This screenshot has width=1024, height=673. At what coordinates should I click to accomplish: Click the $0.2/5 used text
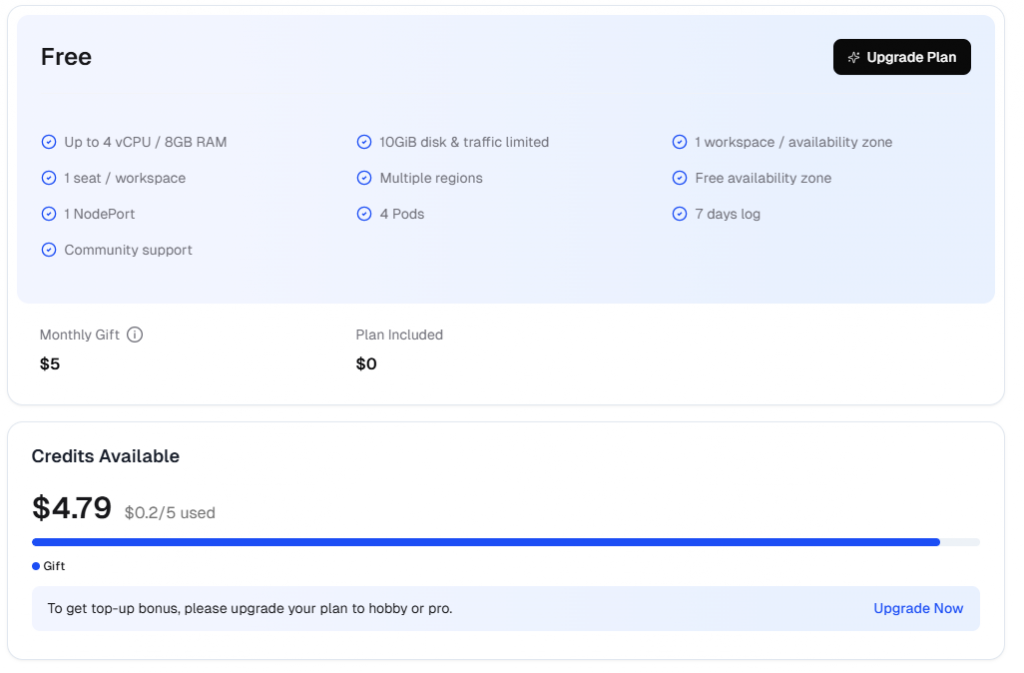170,513
